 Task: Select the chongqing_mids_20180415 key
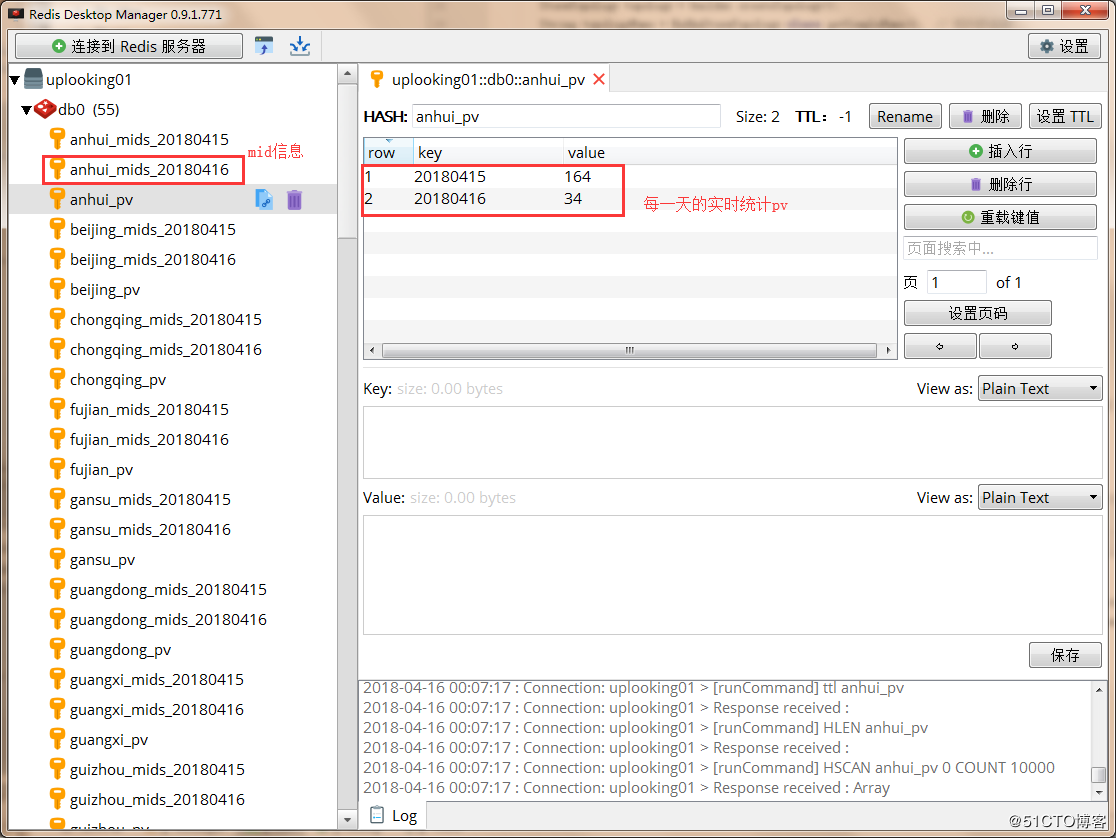coord(166,320)
